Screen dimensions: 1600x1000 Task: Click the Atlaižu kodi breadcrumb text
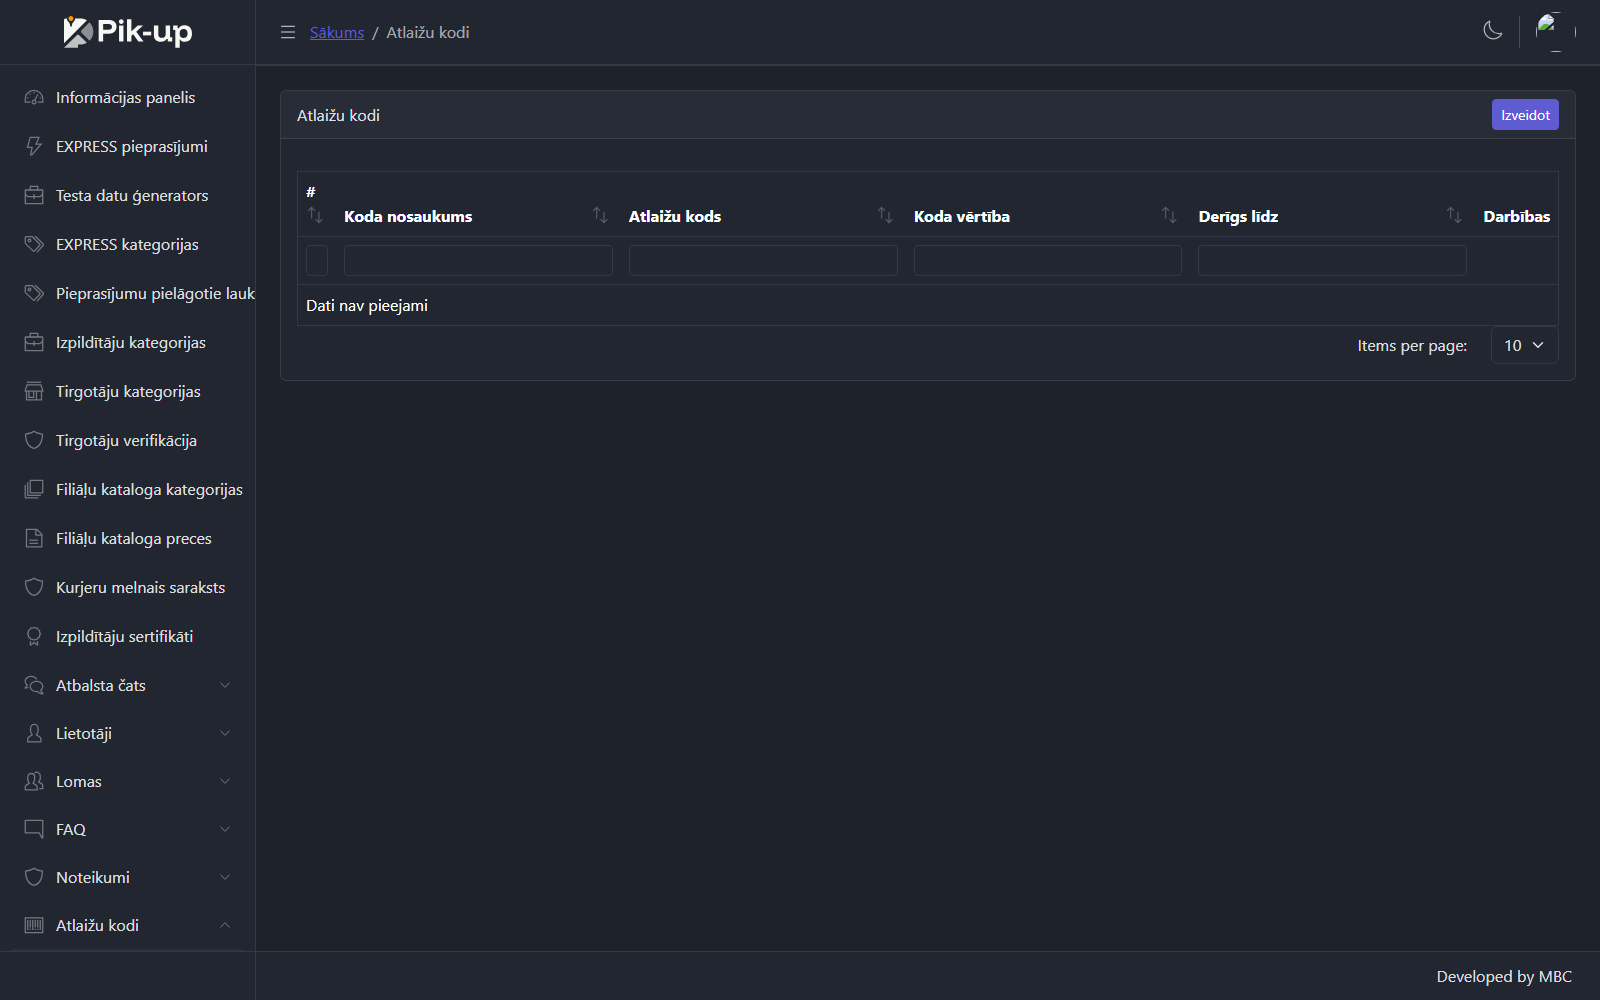click(x=428, y=32)
